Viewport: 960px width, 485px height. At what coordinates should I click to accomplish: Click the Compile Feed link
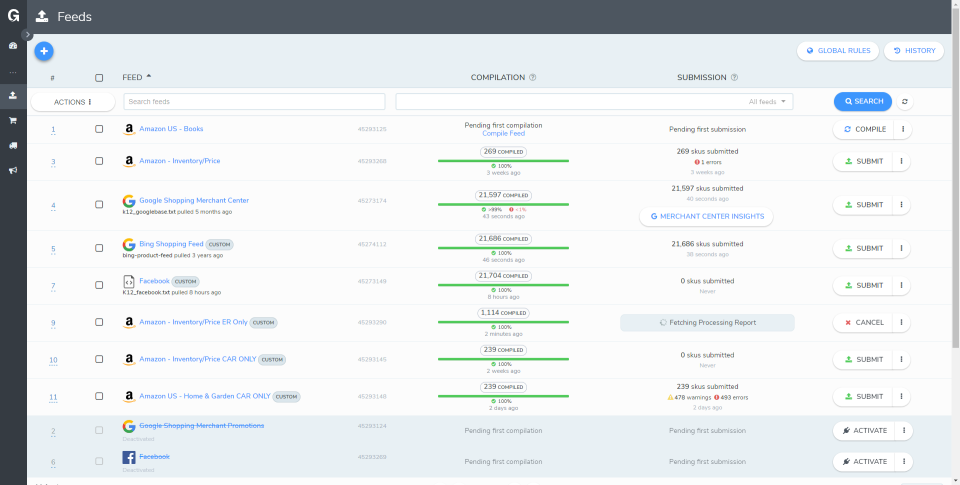click(x=503, y=133)
